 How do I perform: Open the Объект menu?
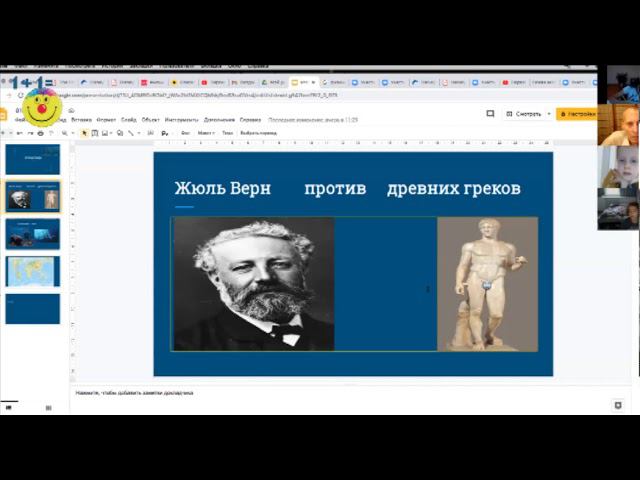tap(151, 120)
